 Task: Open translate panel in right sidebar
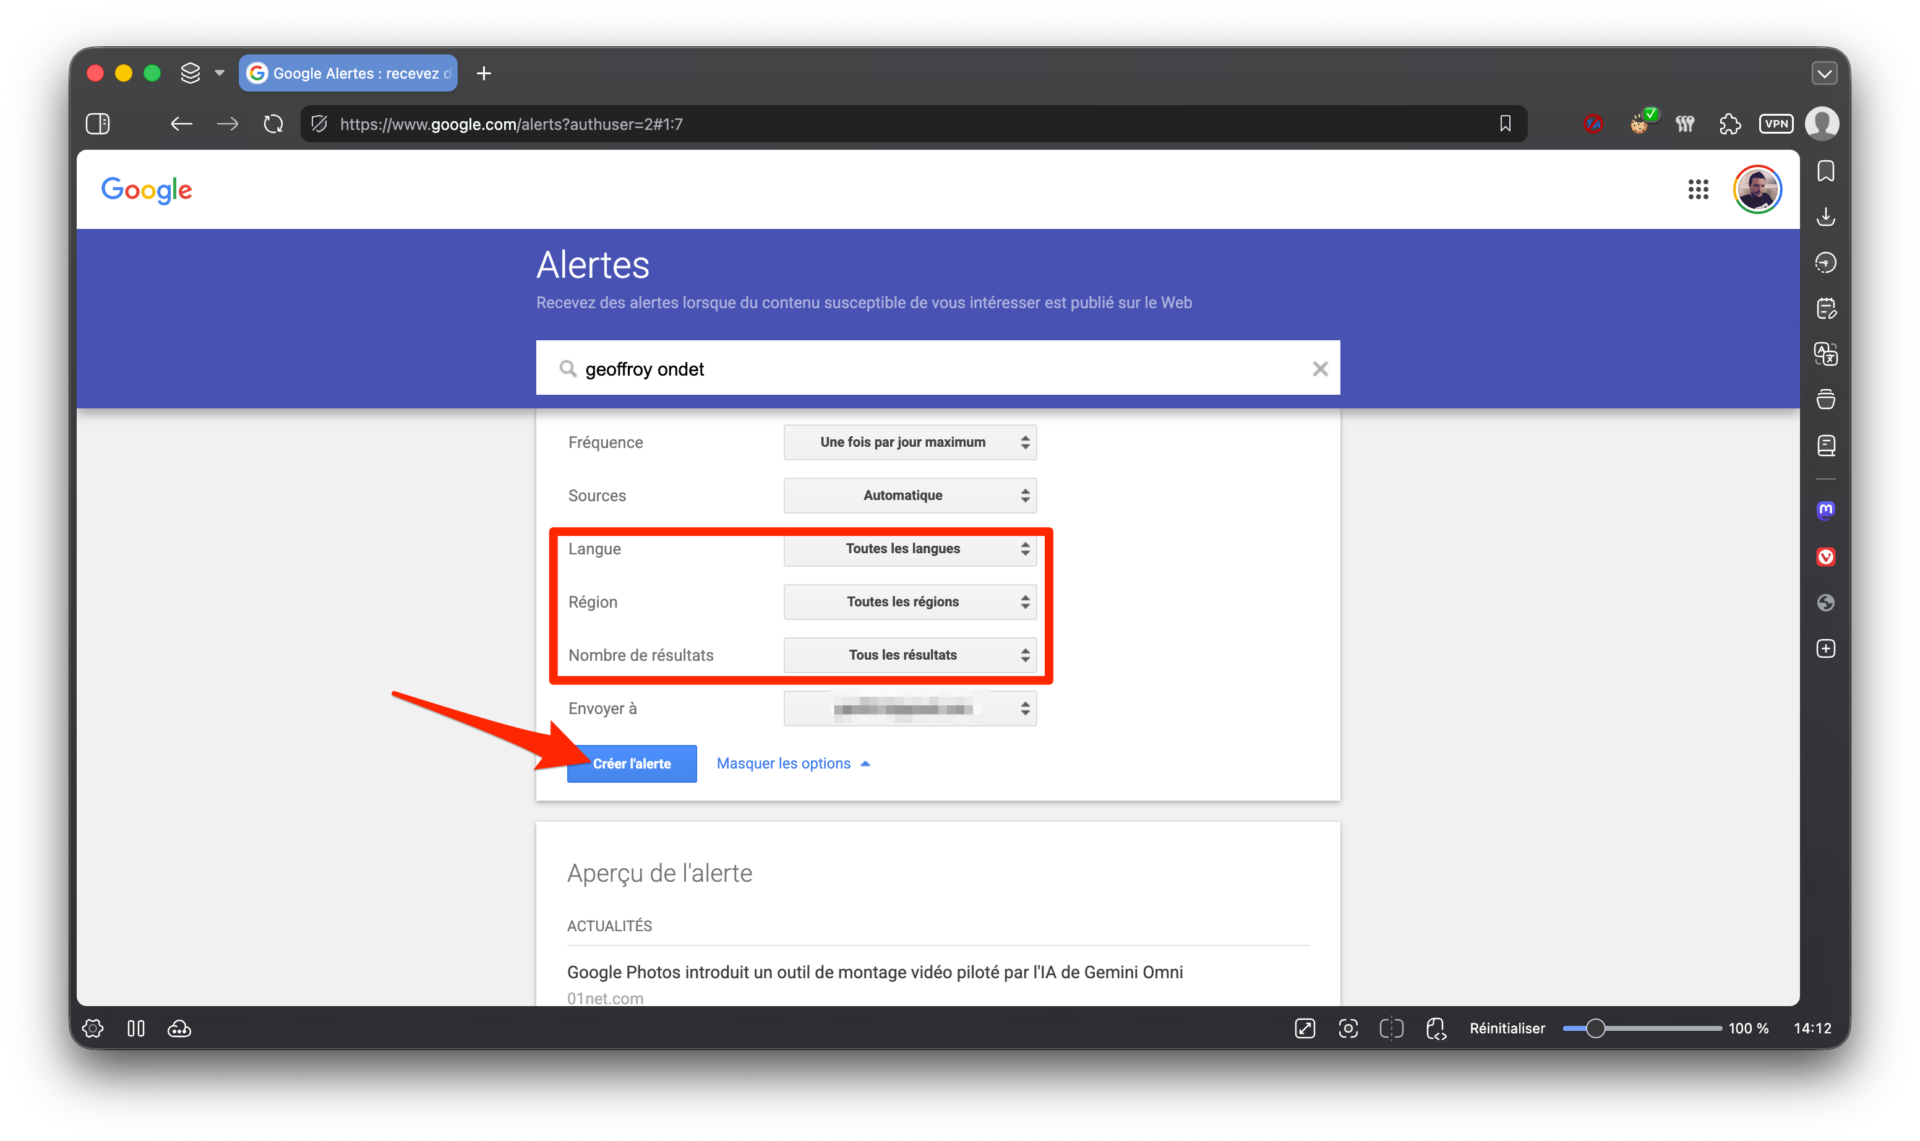pyautogui.click(x=1826, y=354)
